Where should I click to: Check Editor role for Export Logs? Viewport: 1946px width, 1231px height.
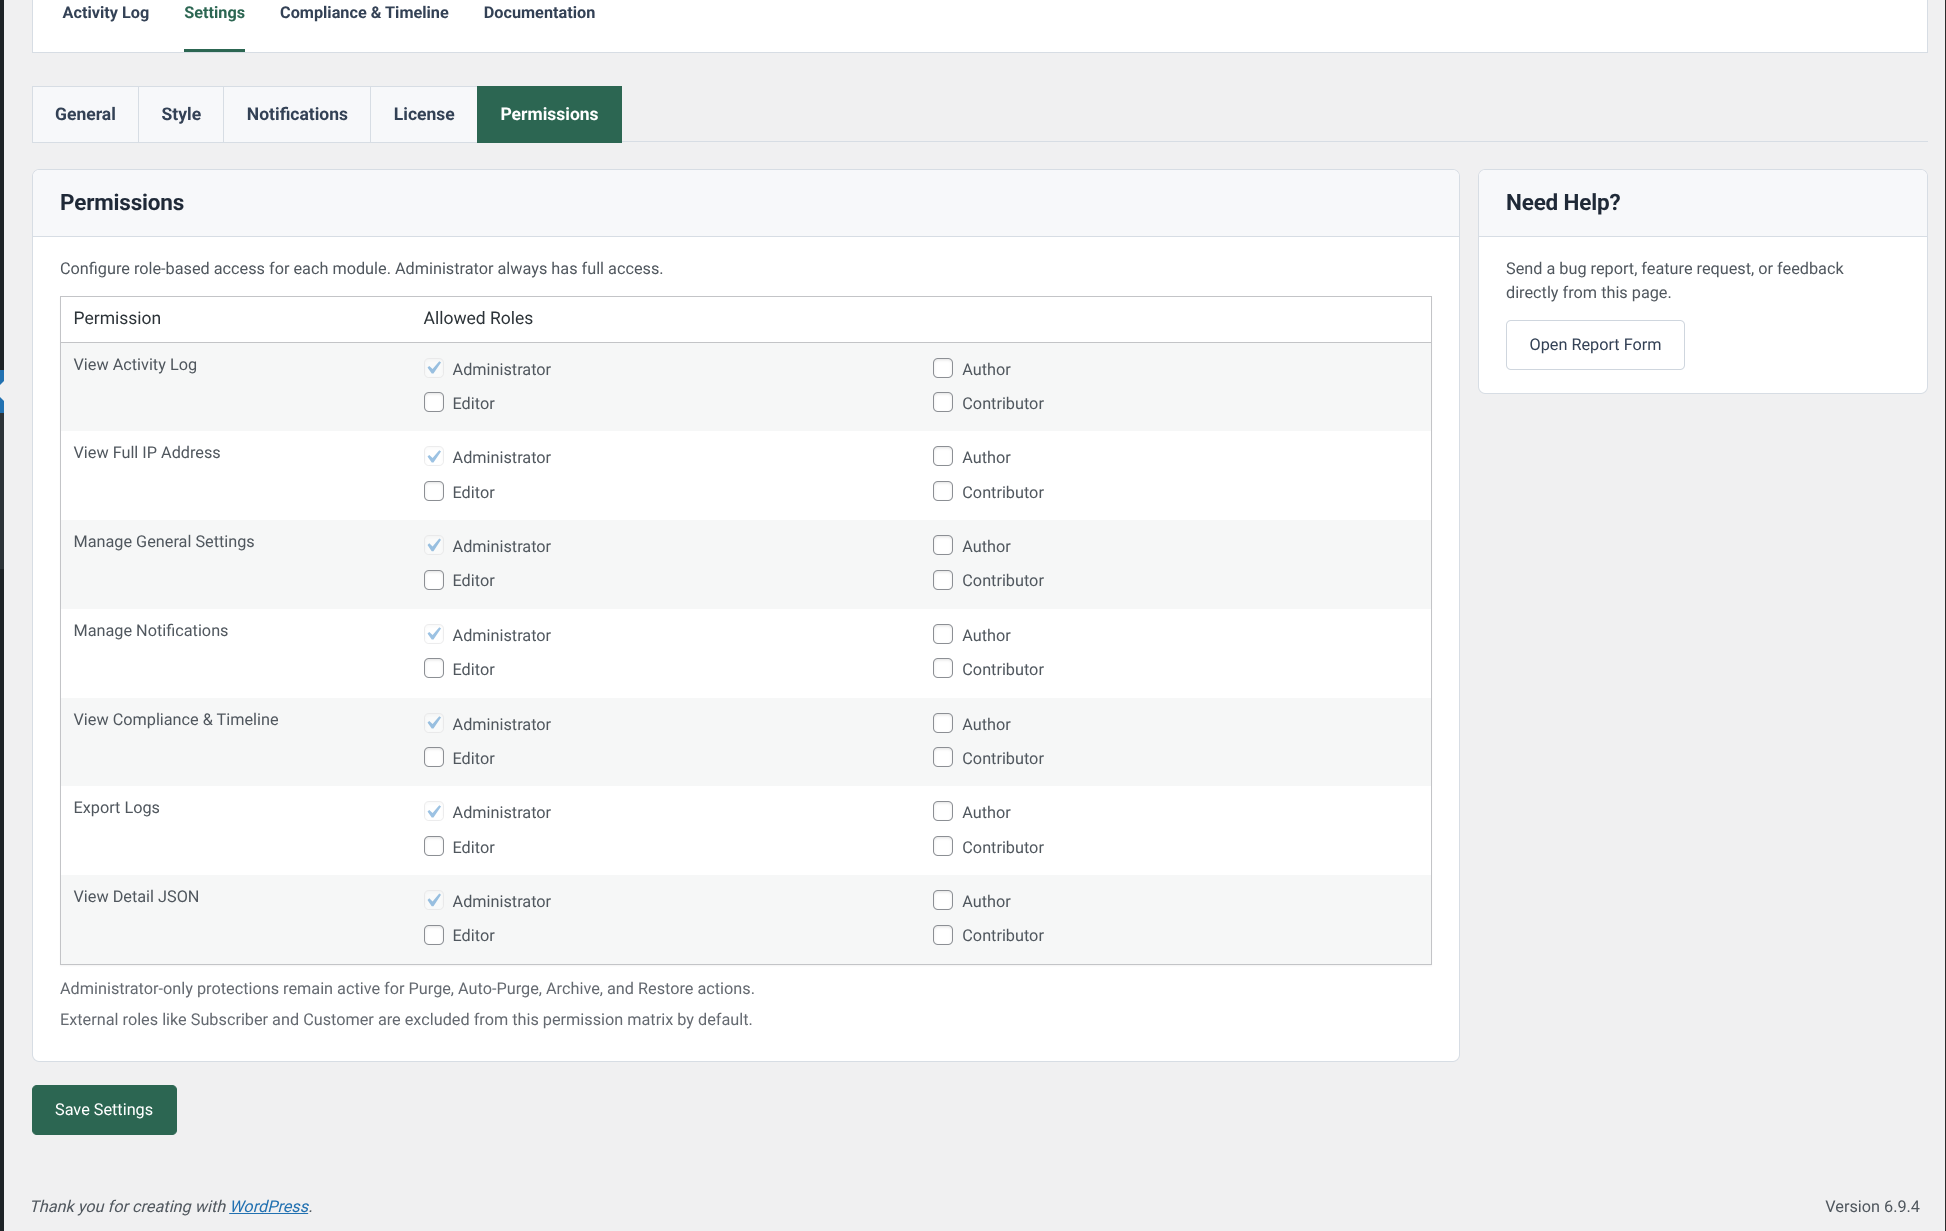(434, 846)
